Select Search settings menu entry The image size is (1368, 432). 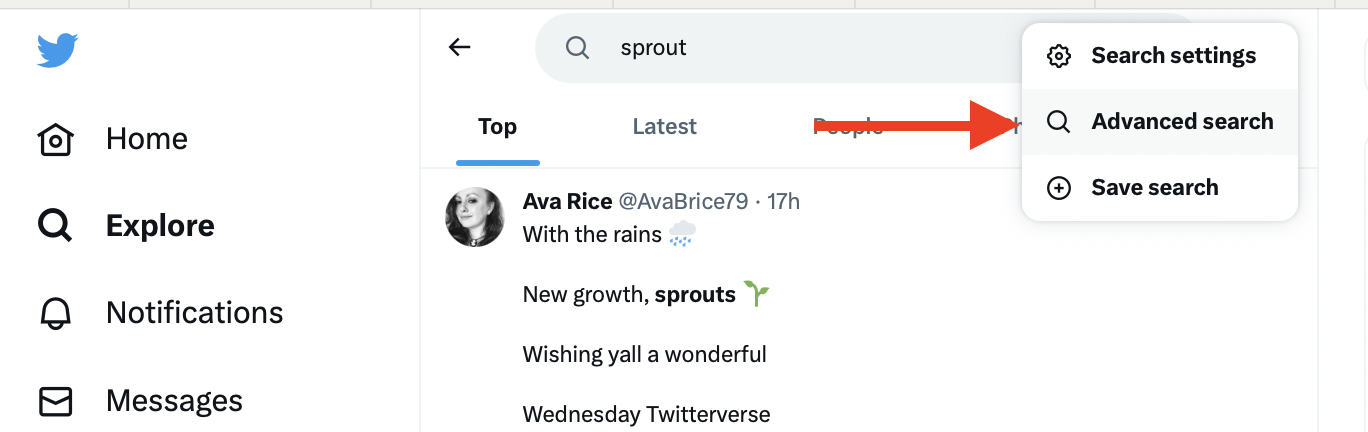pyautogui.click(x=1173, y=56)
